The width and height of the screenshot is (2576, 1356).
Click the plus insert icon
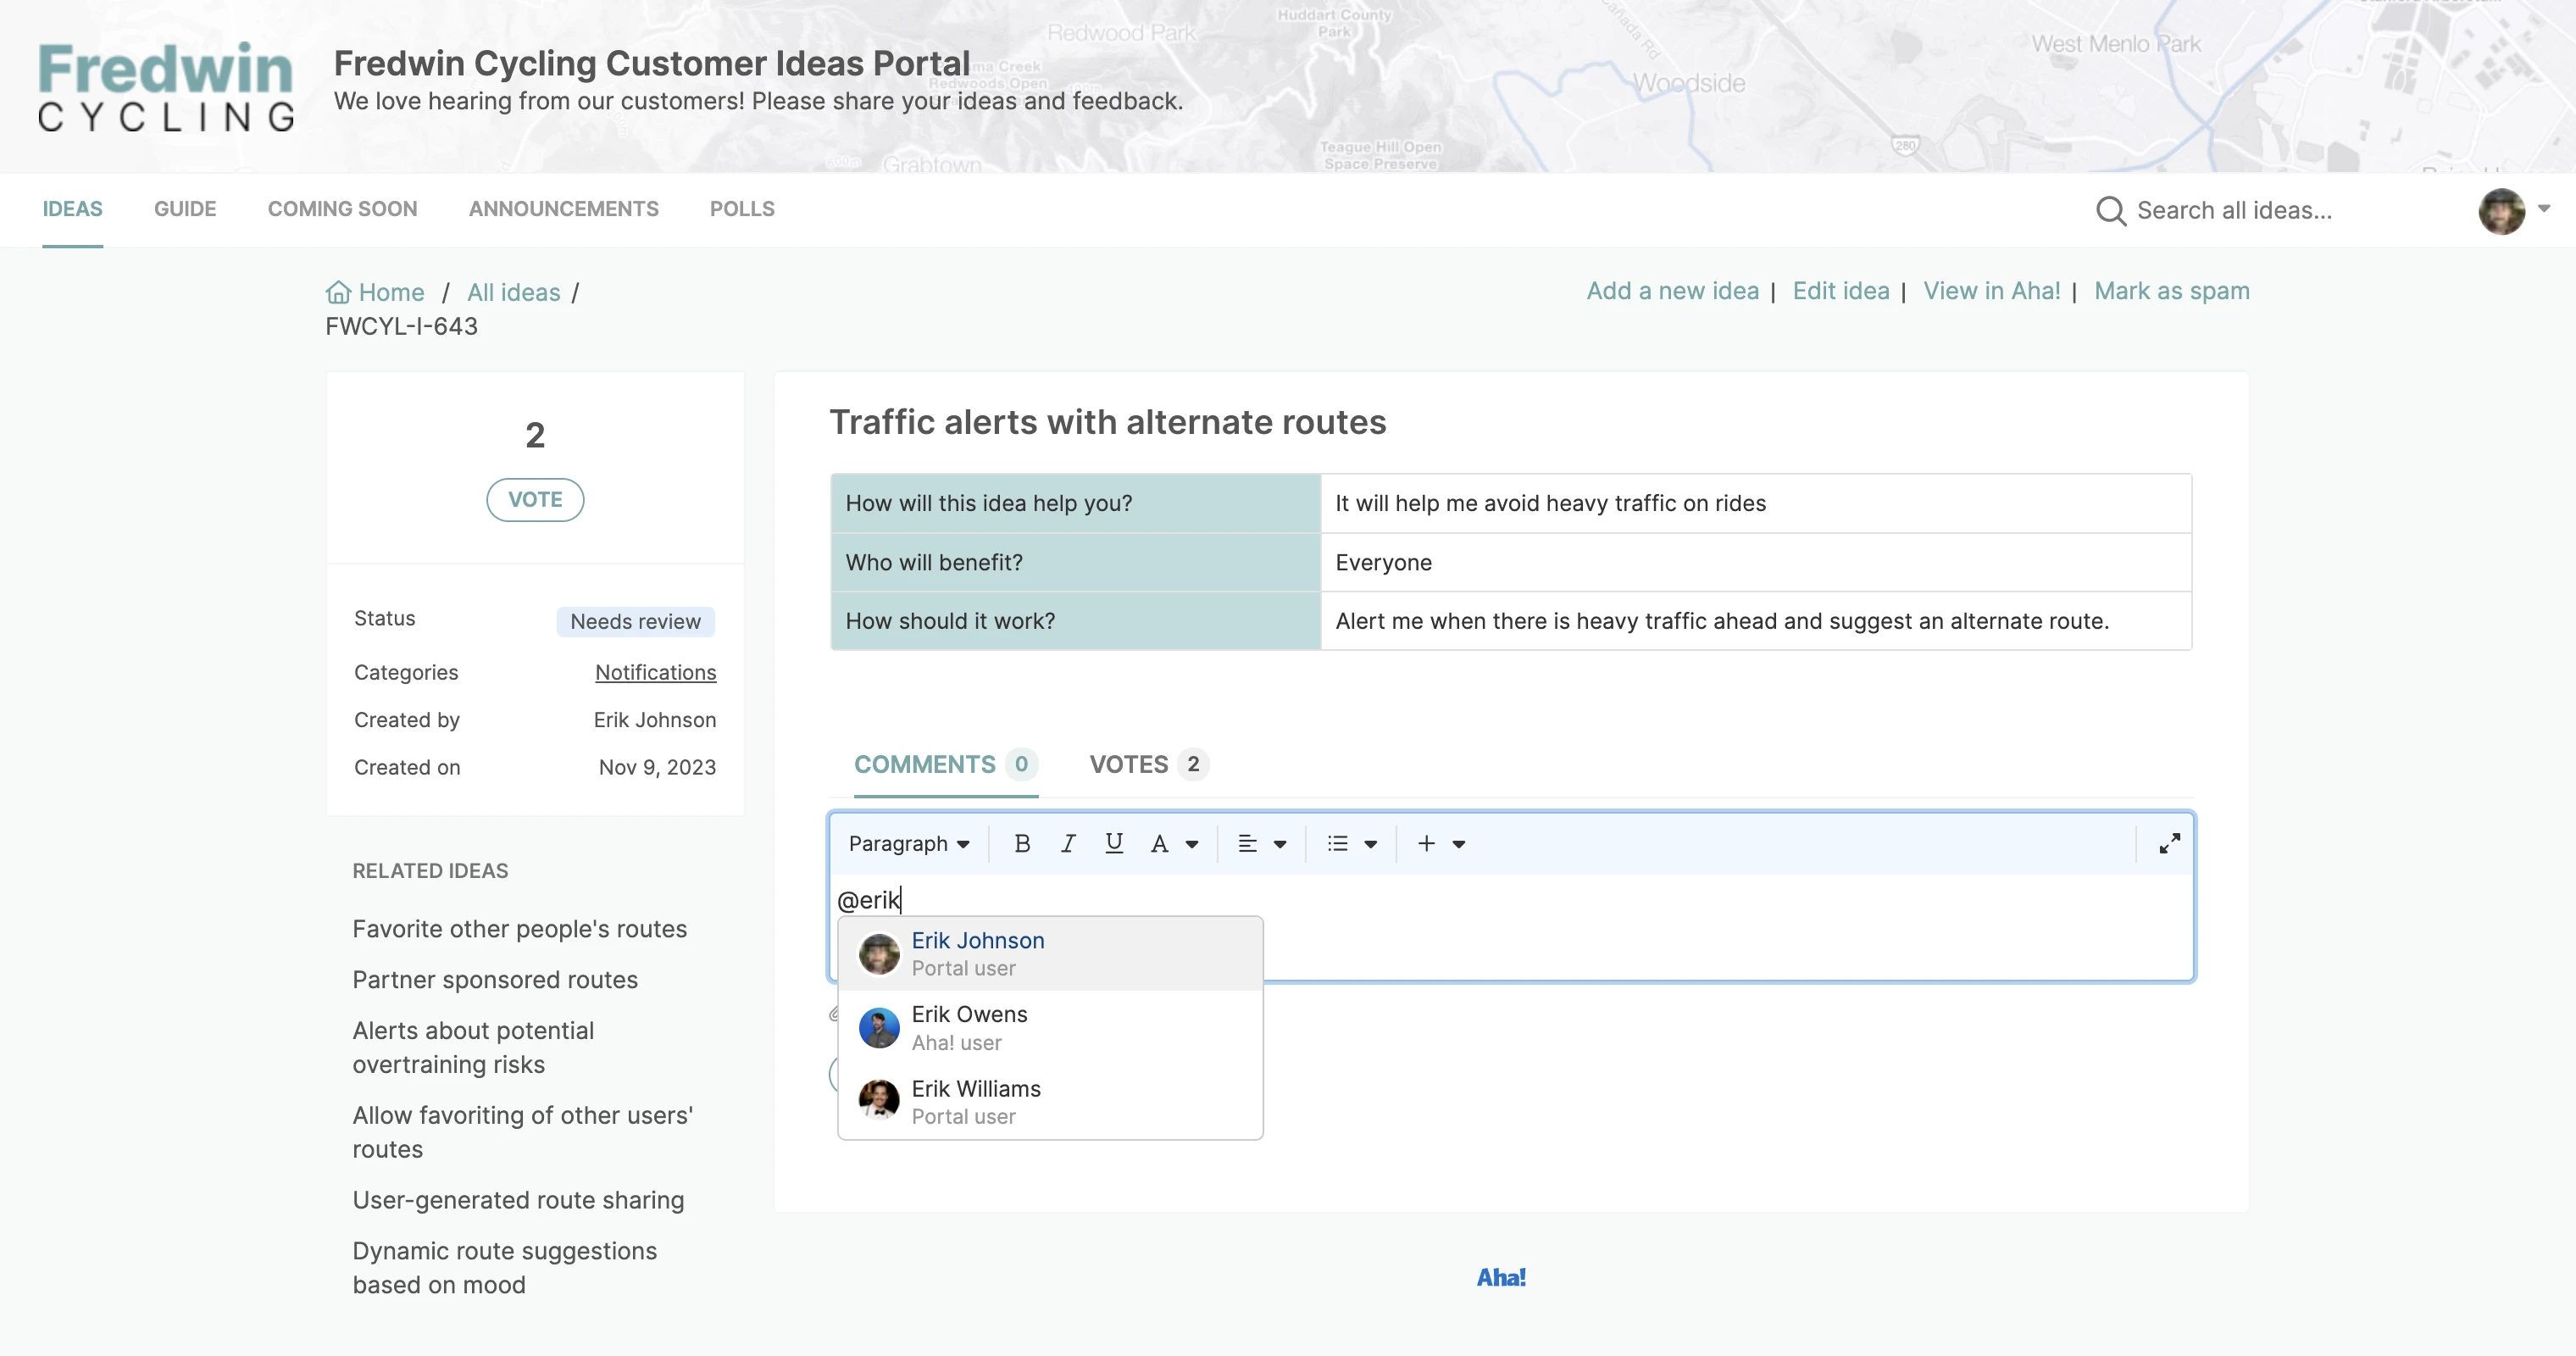click(x=1427, y=843)
